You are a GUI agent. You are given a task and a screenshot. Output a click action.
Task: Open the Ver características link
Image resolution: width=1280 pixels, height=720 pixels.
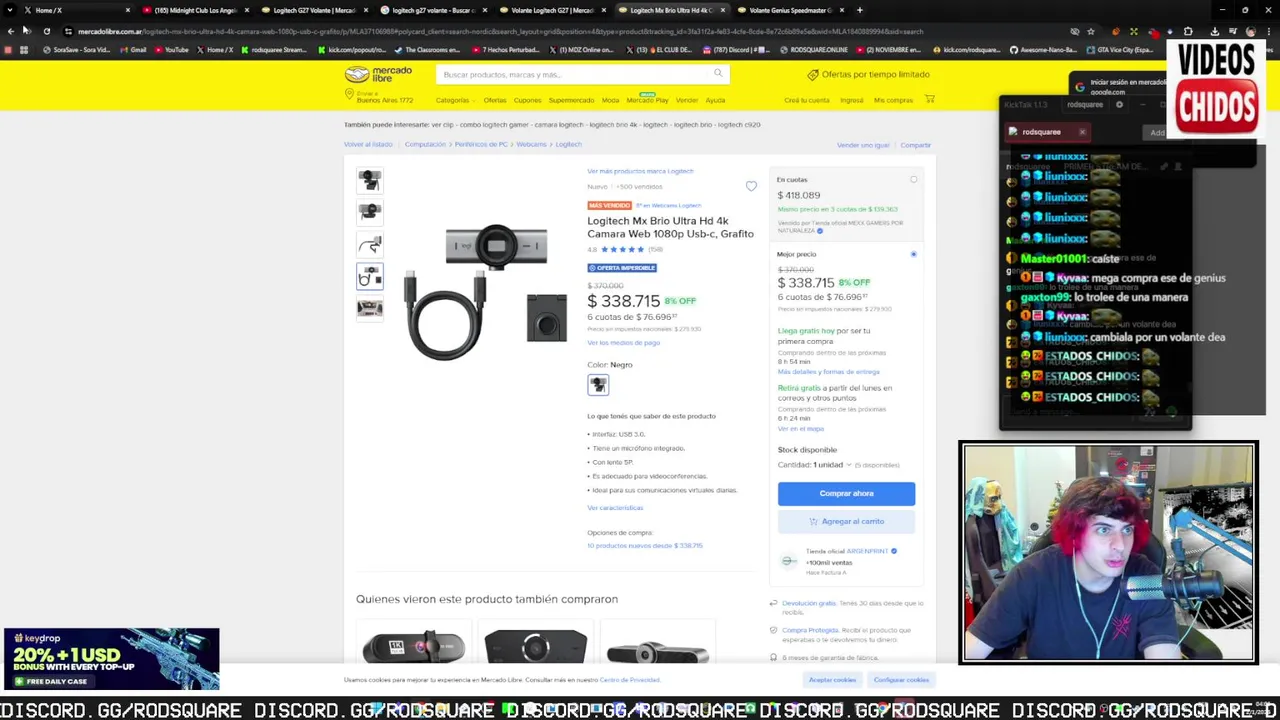615,508
